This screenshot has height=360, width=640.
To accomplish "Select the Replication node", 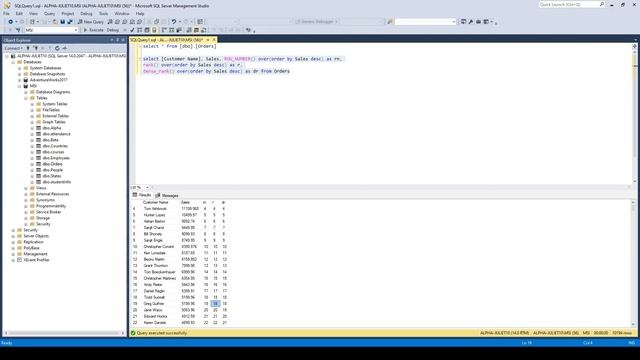I will pyautogui.click(x=33, y=242).
